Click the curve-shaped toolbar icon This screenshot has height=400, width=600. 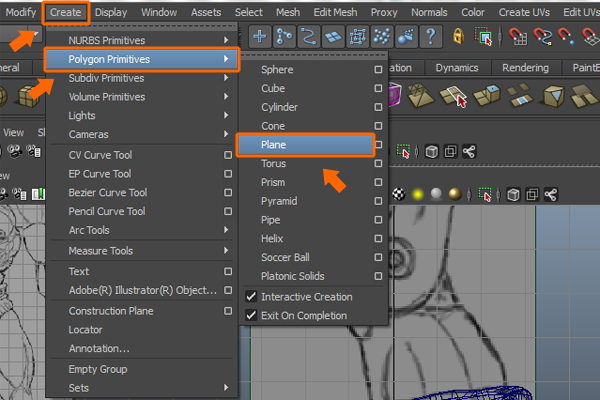[309, 37]
